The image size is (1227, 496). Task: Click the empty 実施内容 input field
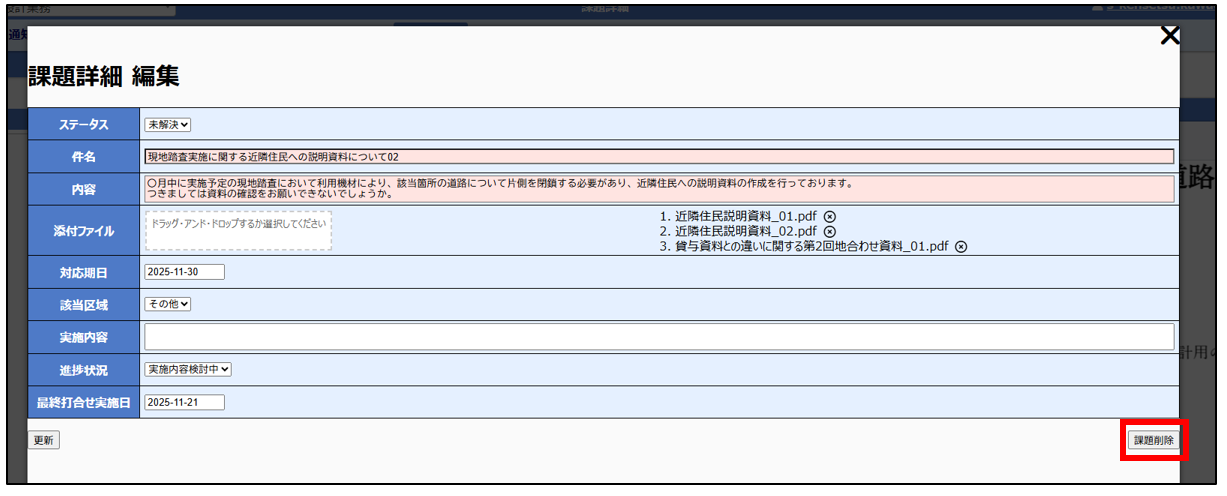click(659, 336)
